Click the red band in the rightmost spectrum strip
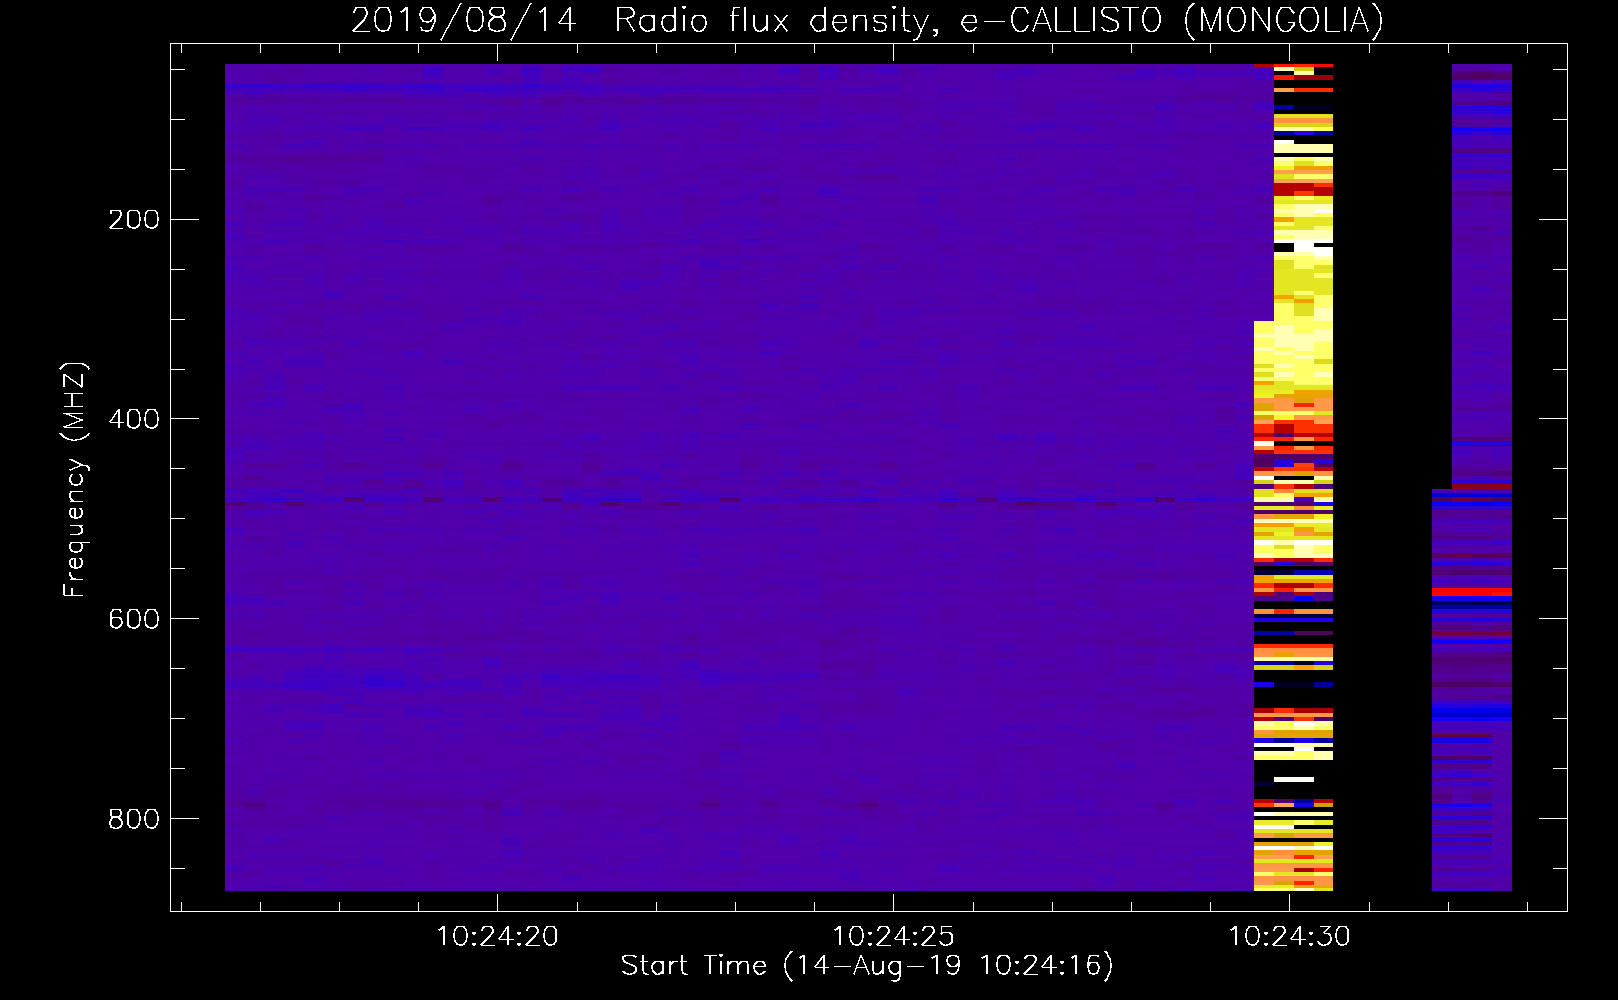Screen dimensions: 1618x1000 point(1472,592)
